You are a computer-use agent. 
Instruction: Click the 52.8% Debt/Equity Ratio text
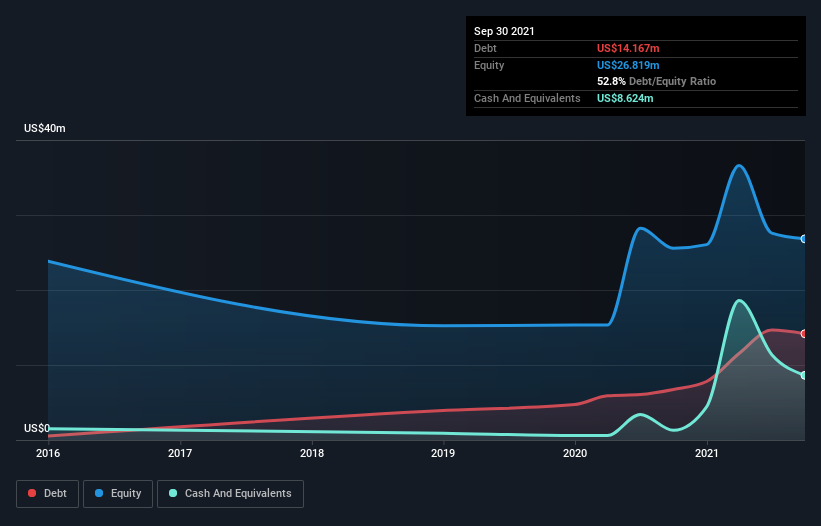point(657,81)
